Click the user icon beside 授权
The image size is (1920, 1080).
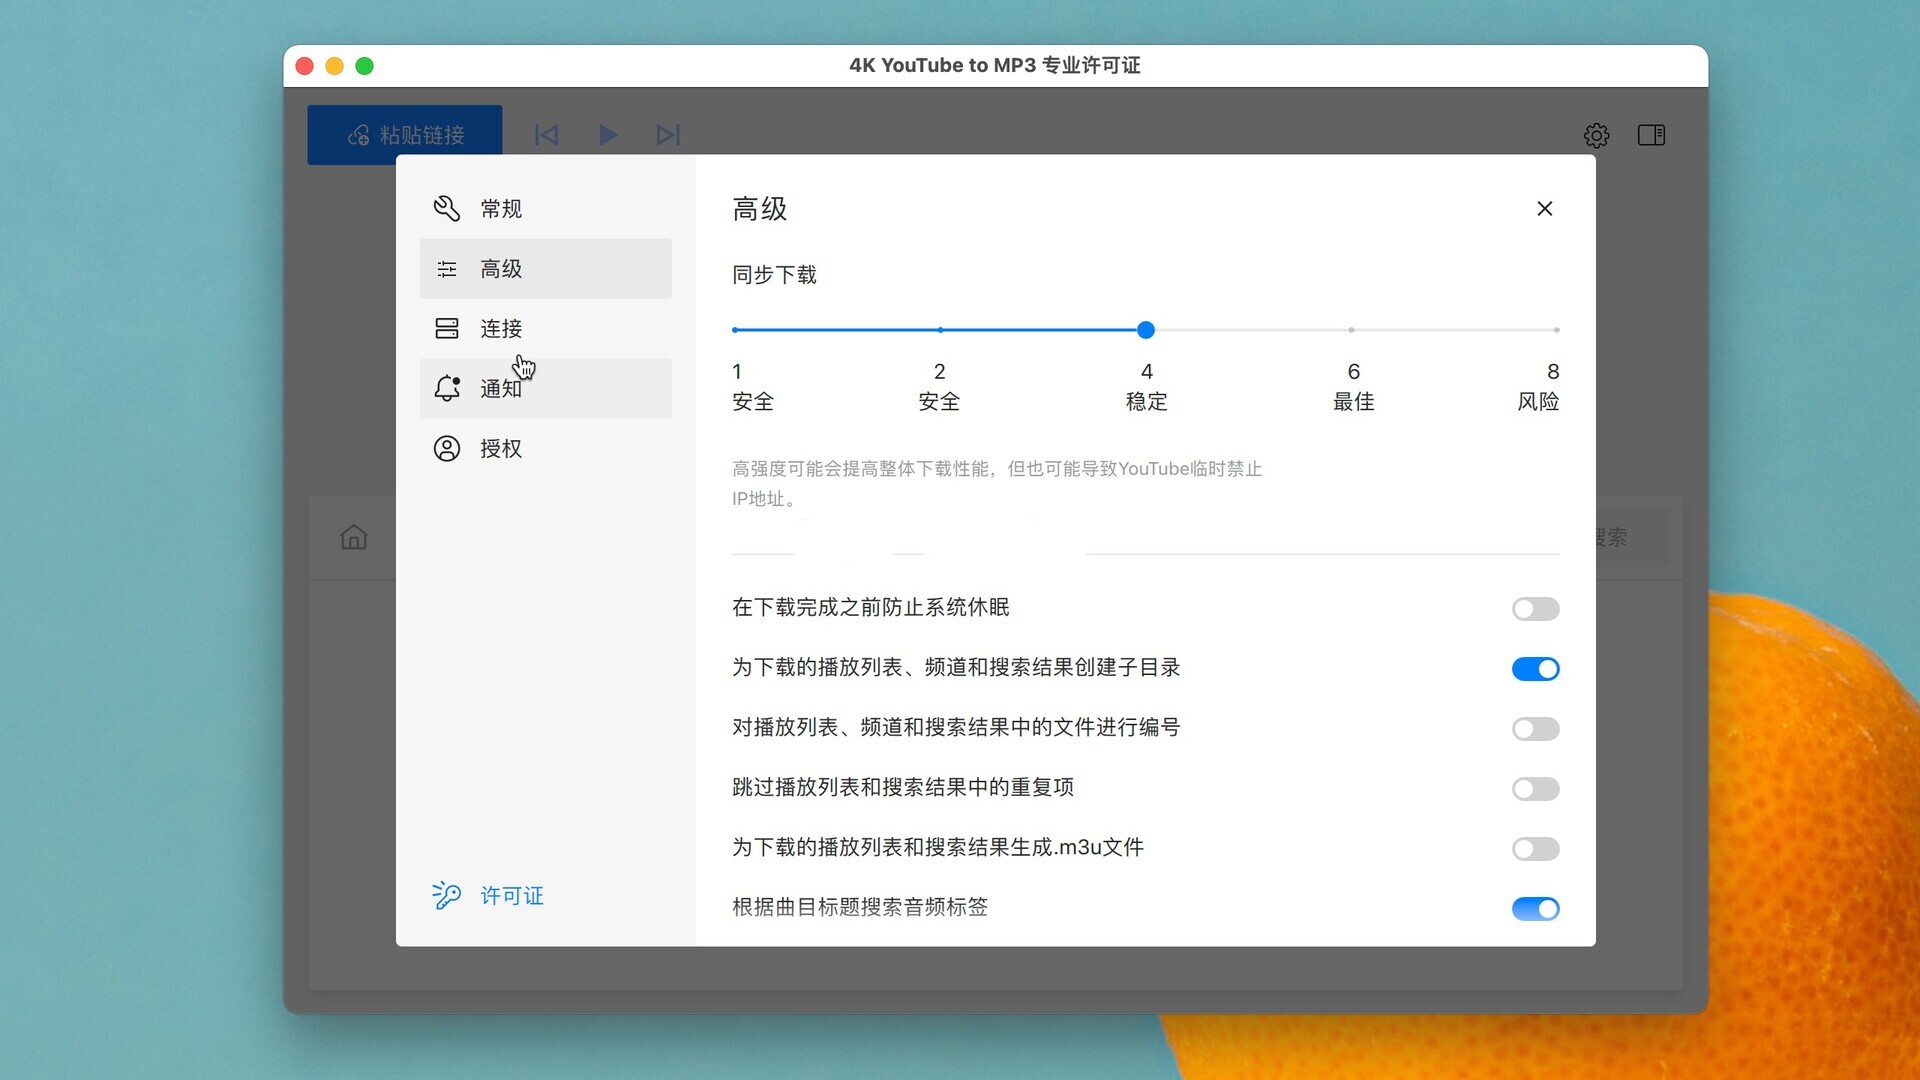pyautogui.click(x=446, y=448)
